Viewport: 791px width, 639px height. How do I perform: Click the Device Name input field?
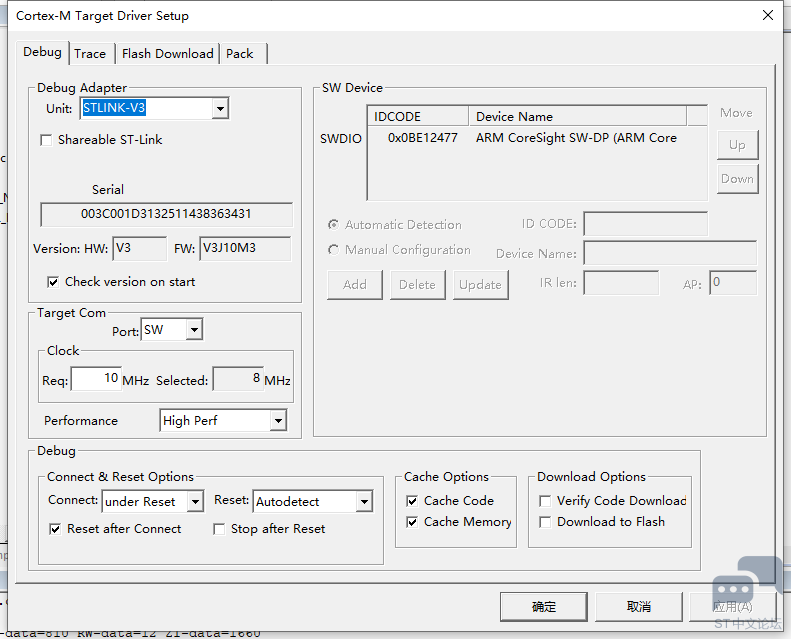(x=670, y=253)
